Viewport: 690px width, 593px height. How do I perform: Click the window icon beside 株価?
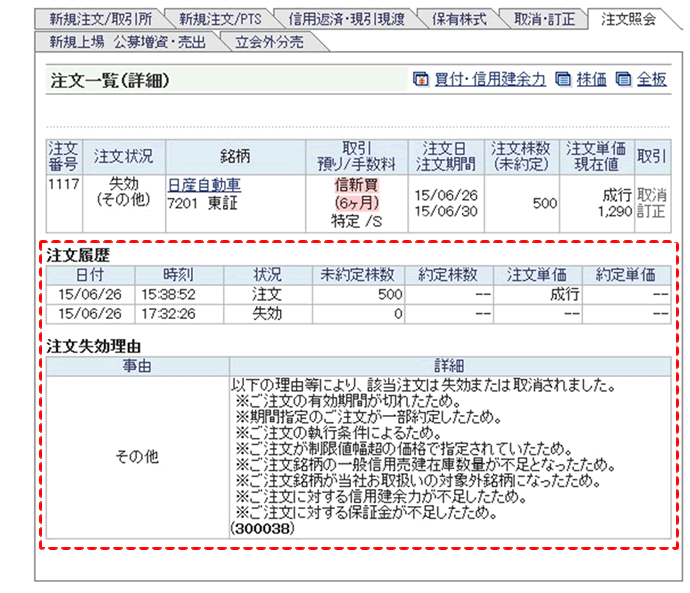pyautogui.click(x=563, y=80)
